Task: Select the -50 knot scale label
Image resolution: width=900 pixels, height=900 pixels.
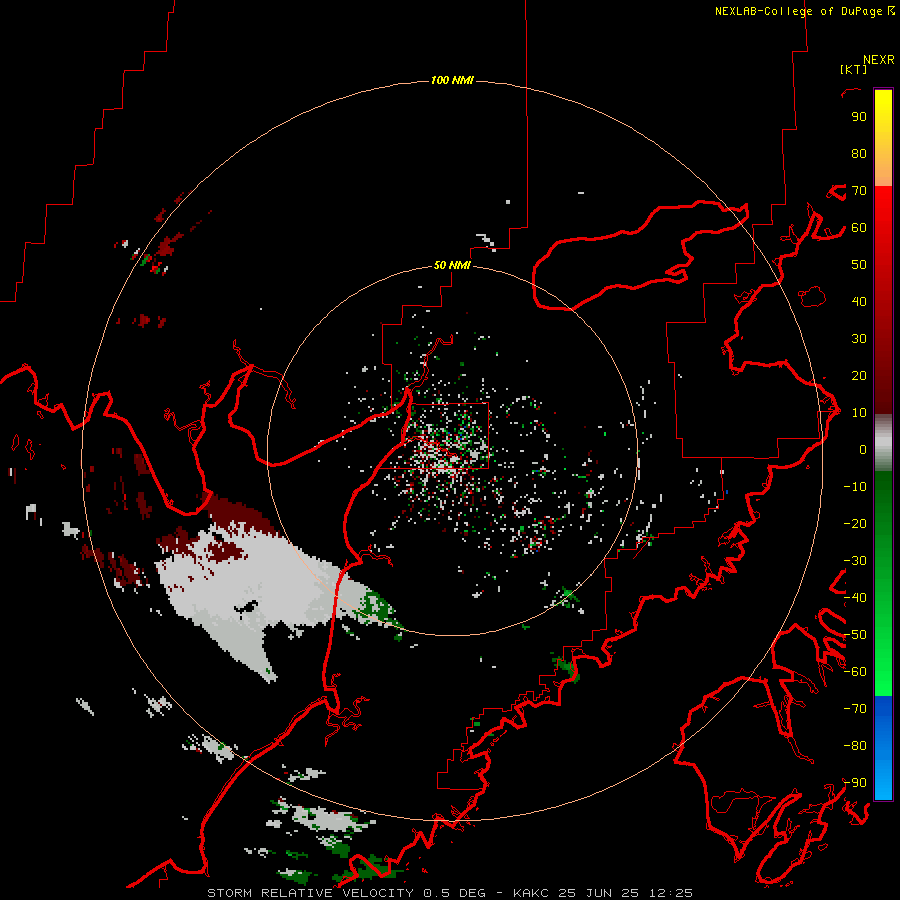Action: point(855,635)
